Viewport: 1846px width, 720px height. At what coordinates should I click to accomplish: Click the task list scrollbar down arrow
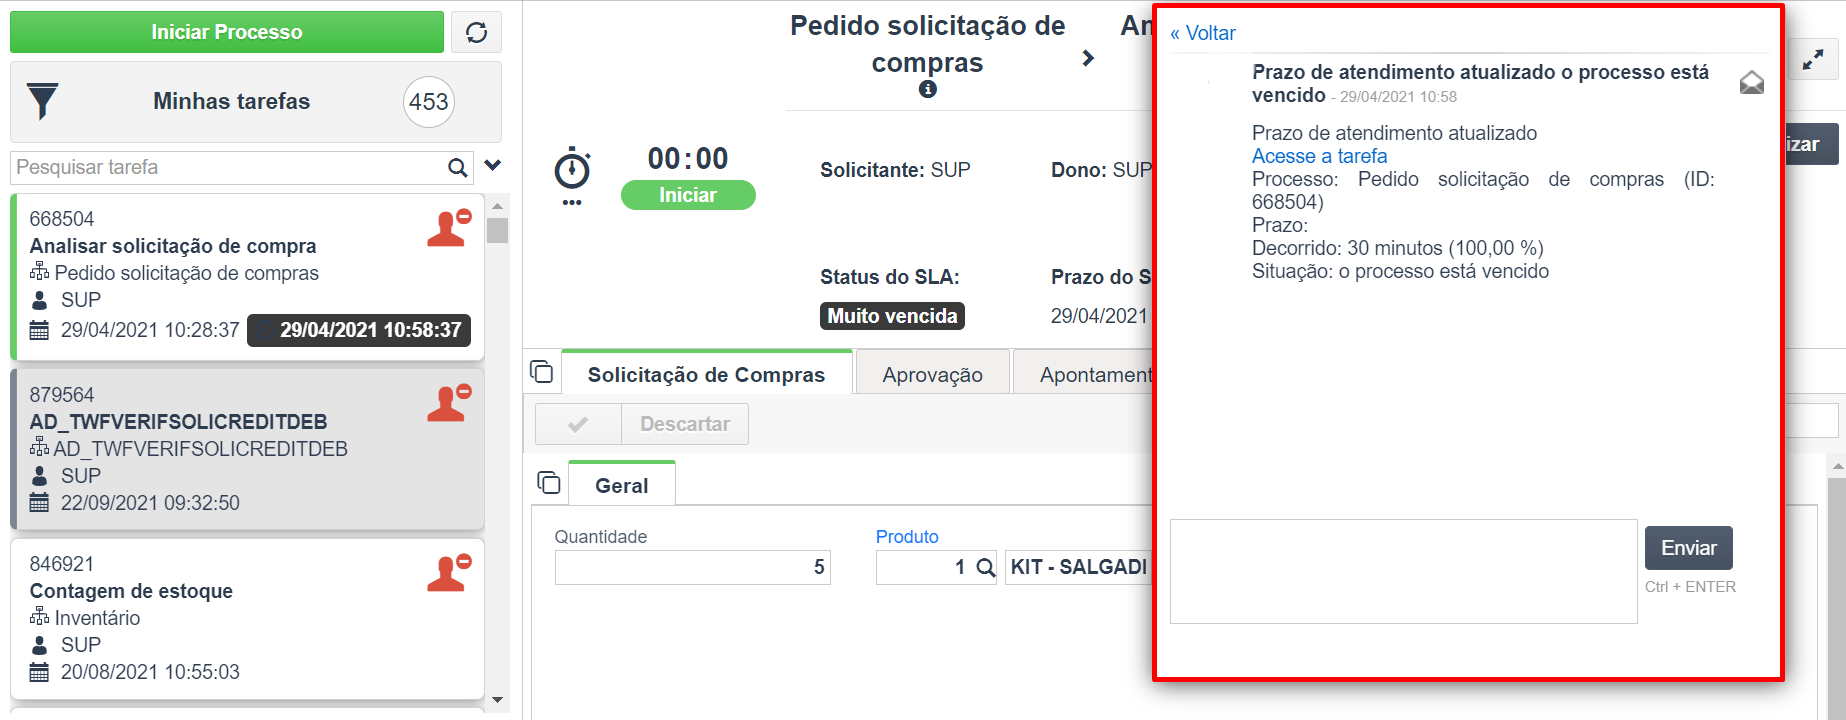pos(497,700)
